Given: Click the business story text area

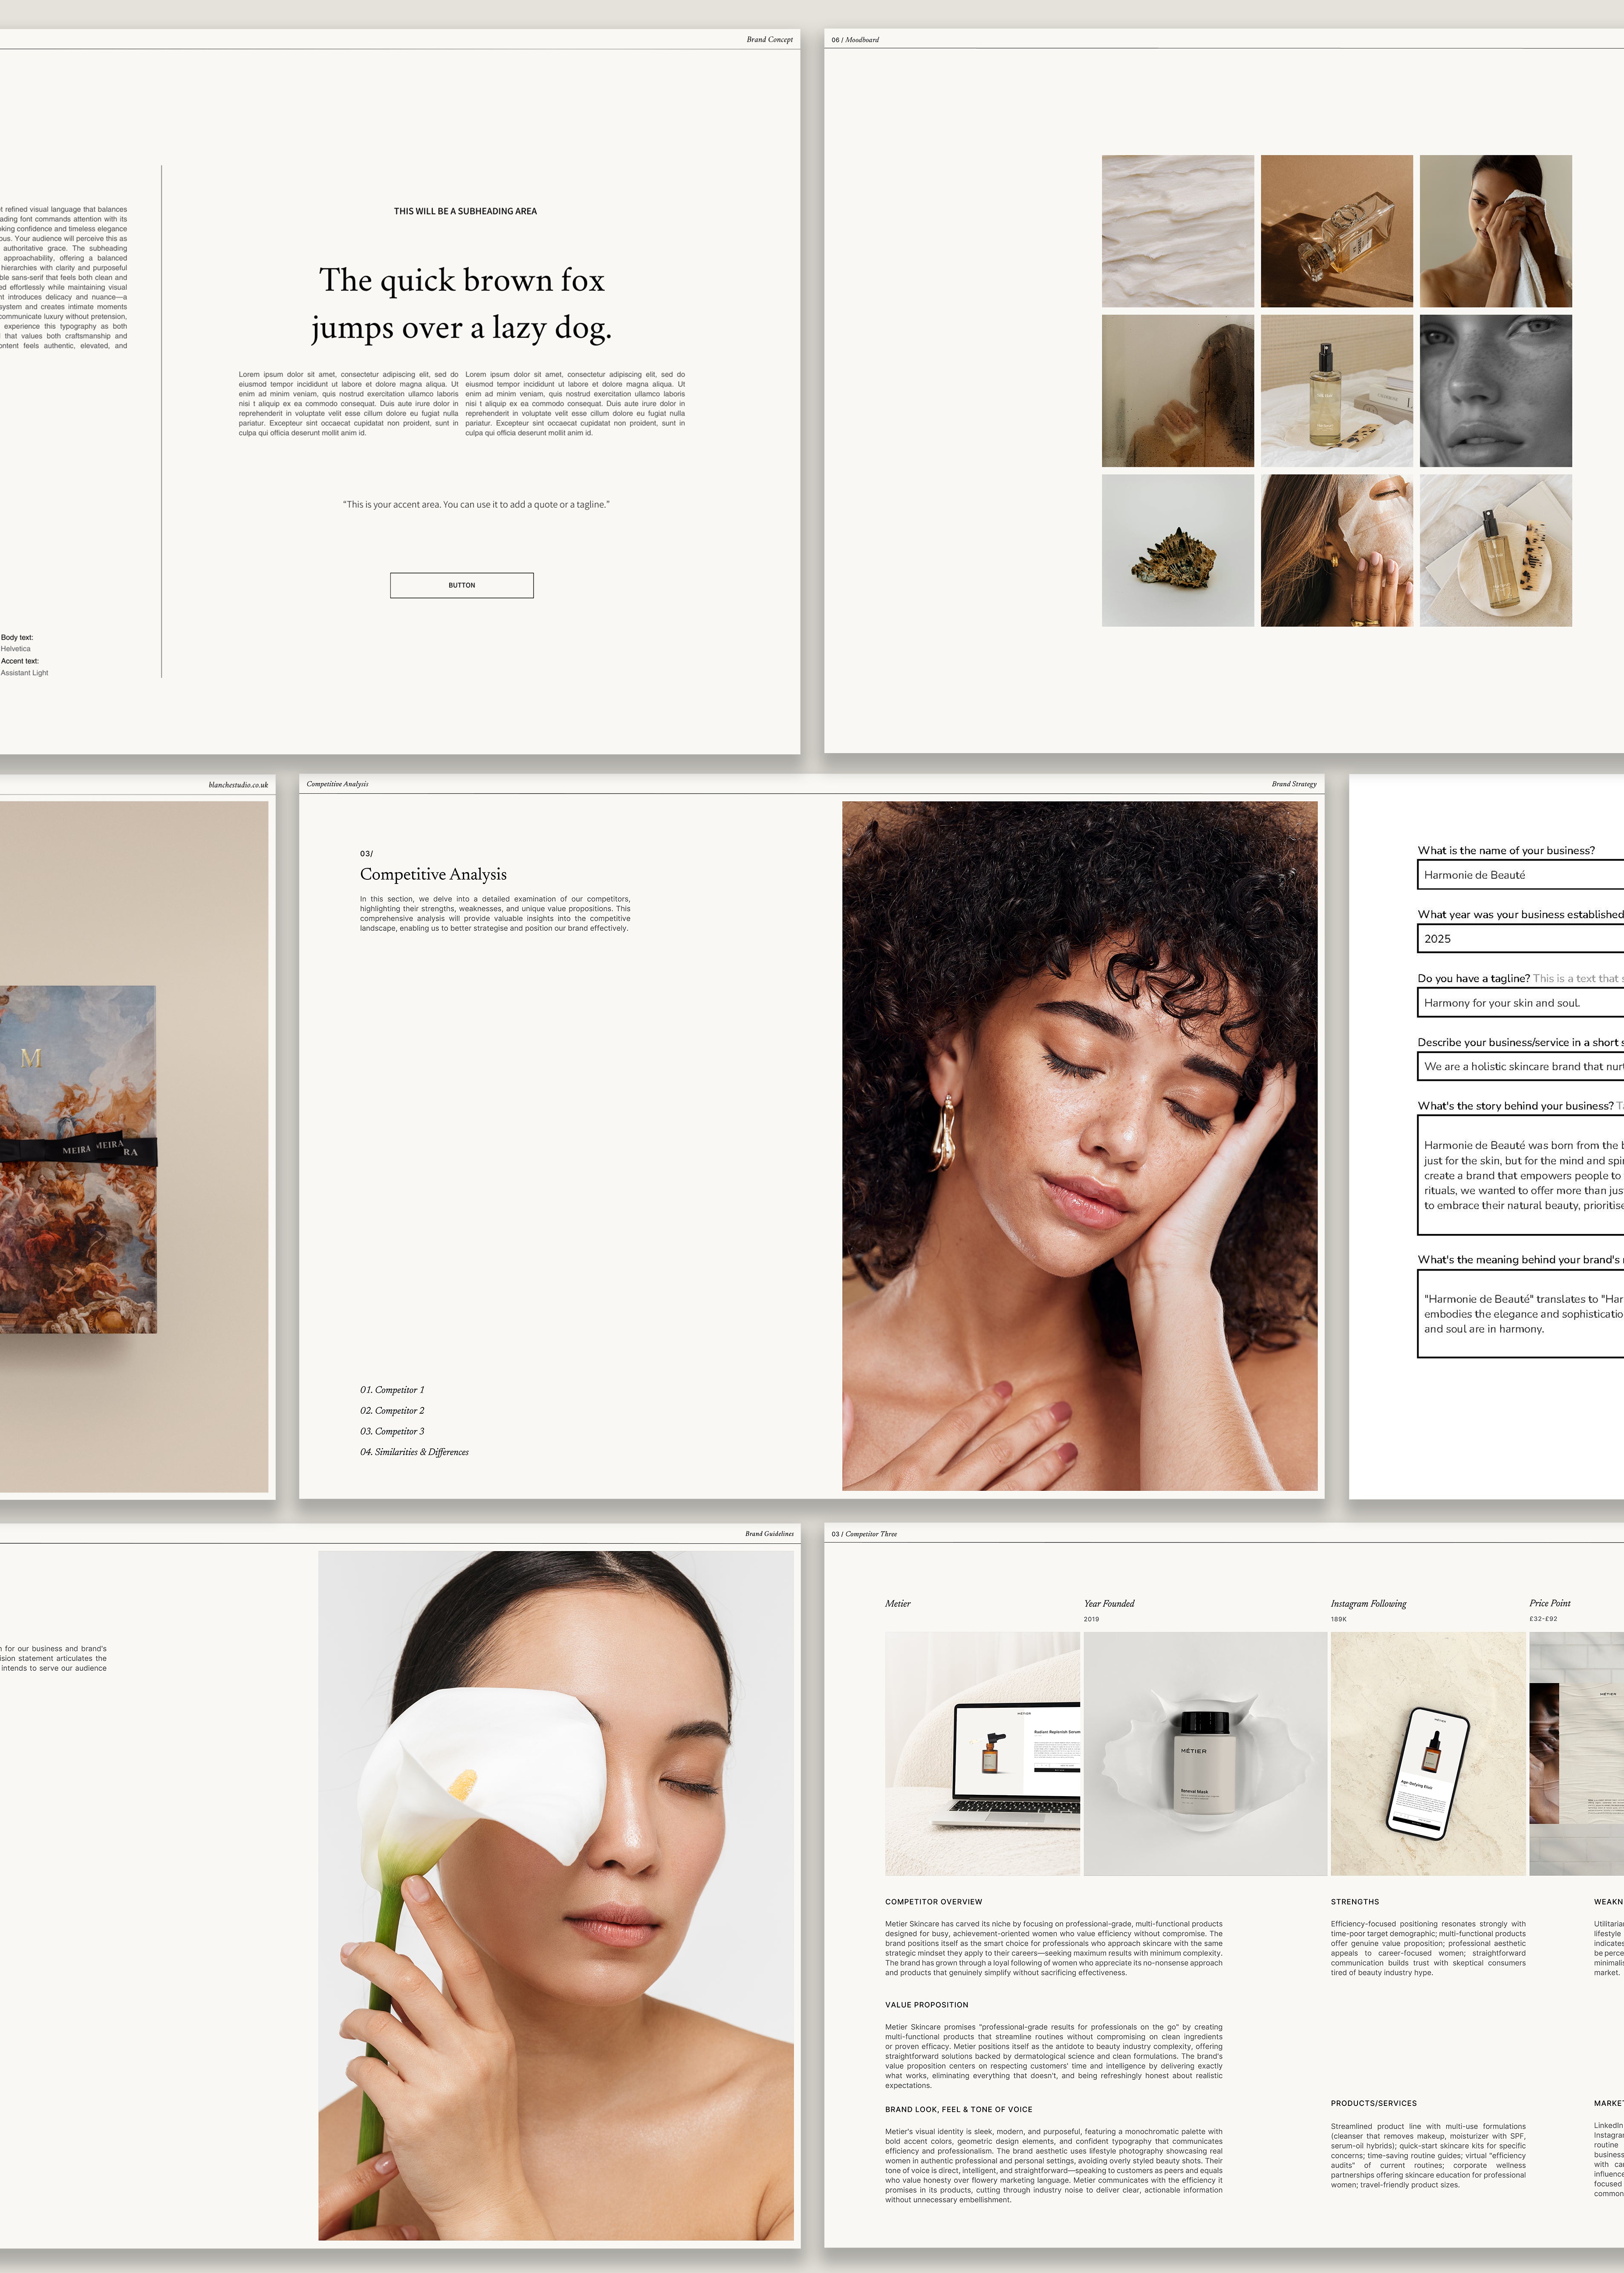Looking at the screenshot, I should pyautogui.click(x=1519, y=1175).
